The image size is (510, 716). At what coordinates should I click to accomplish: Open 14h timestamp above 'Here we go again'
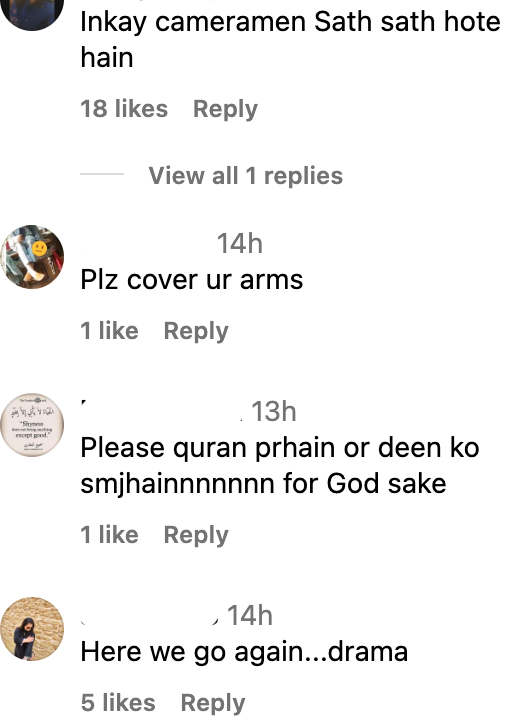click(250, 616)
